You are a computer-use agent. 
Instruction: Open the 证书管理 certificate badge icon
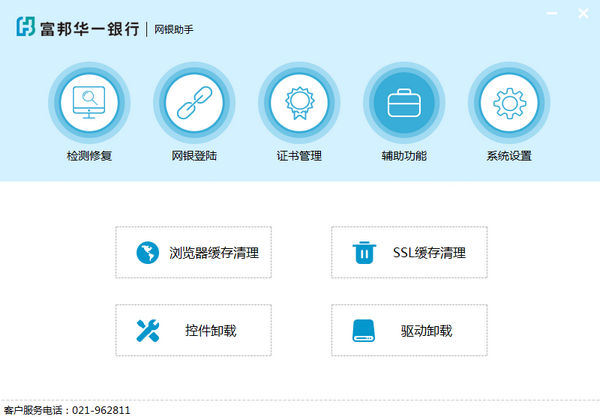(299, 103)
